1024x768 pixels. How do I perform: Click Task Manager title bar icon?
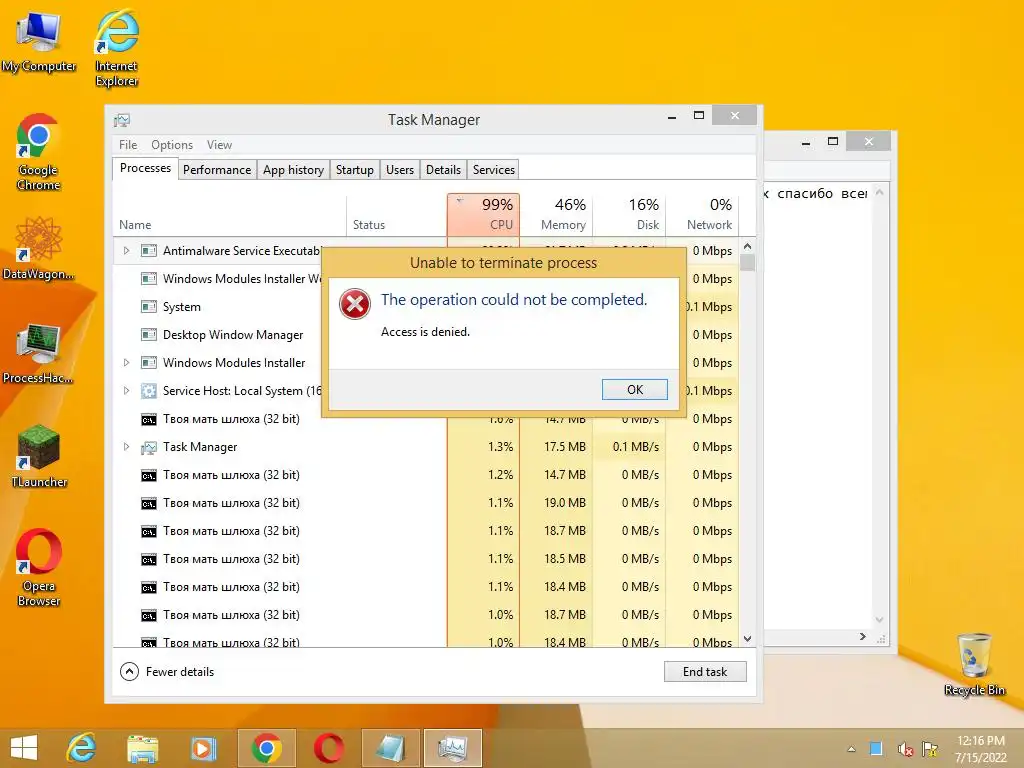click(x=122, y=120)
